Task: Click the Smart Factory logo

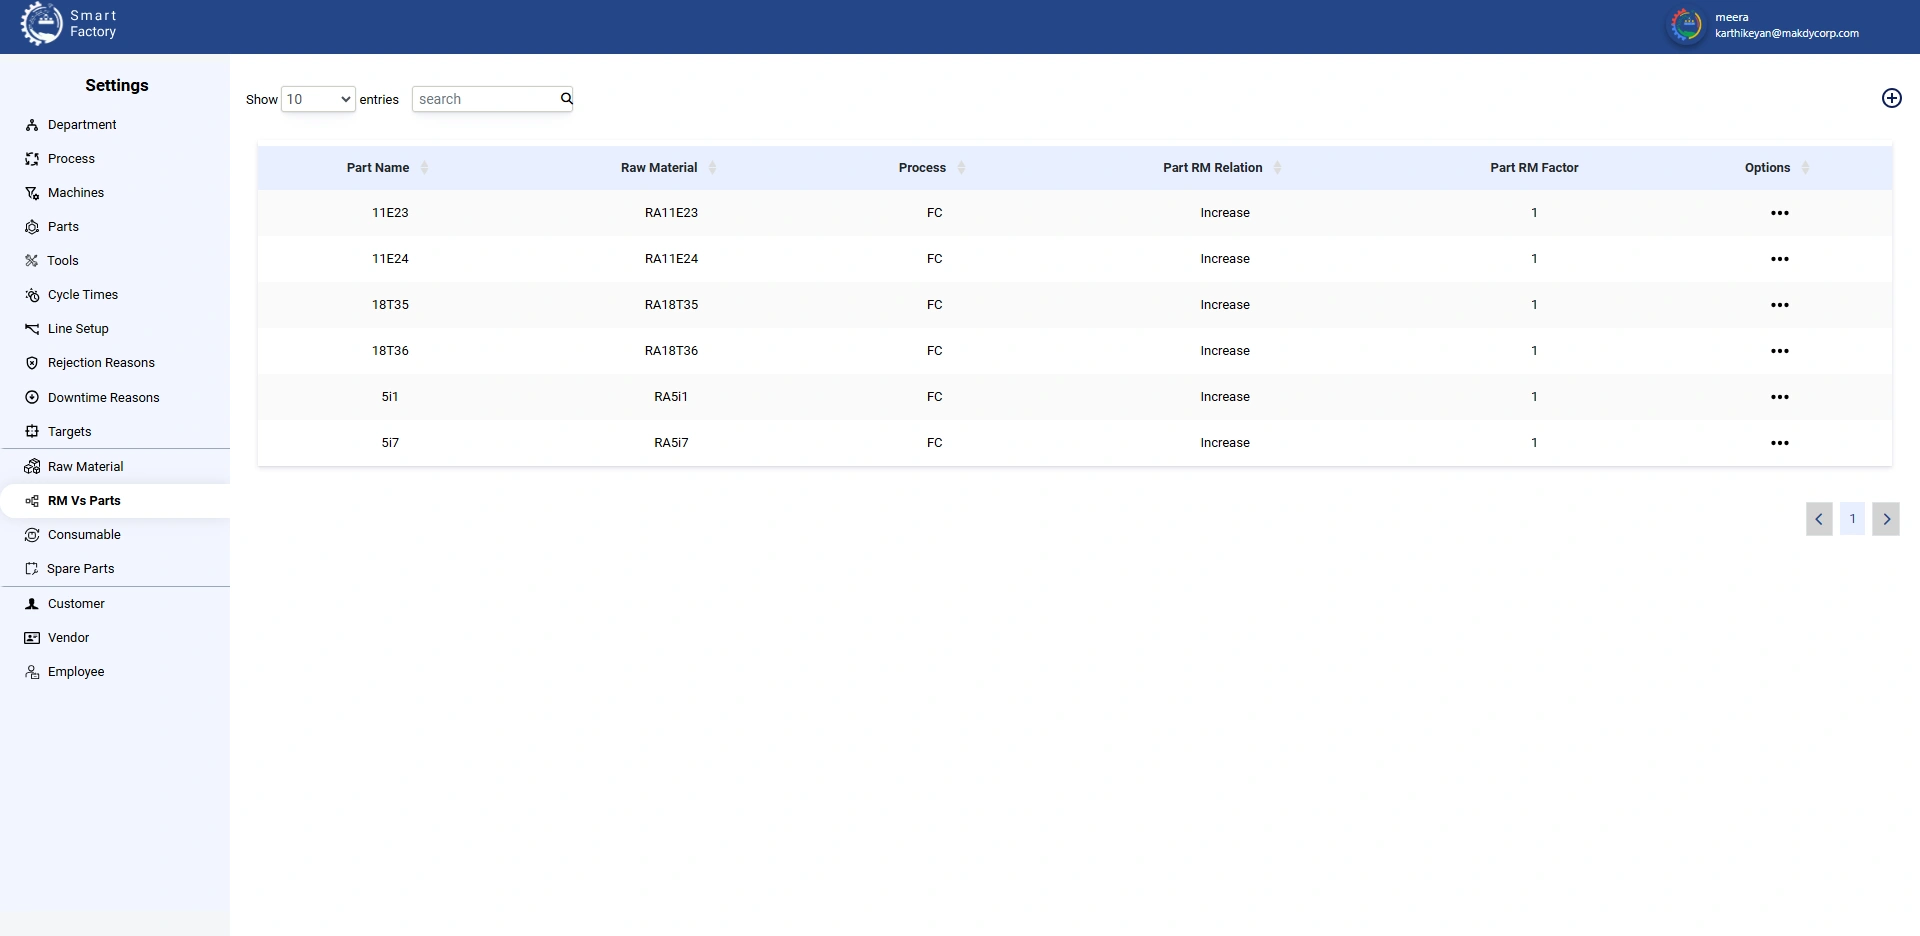Action: [x=42, y=24]
